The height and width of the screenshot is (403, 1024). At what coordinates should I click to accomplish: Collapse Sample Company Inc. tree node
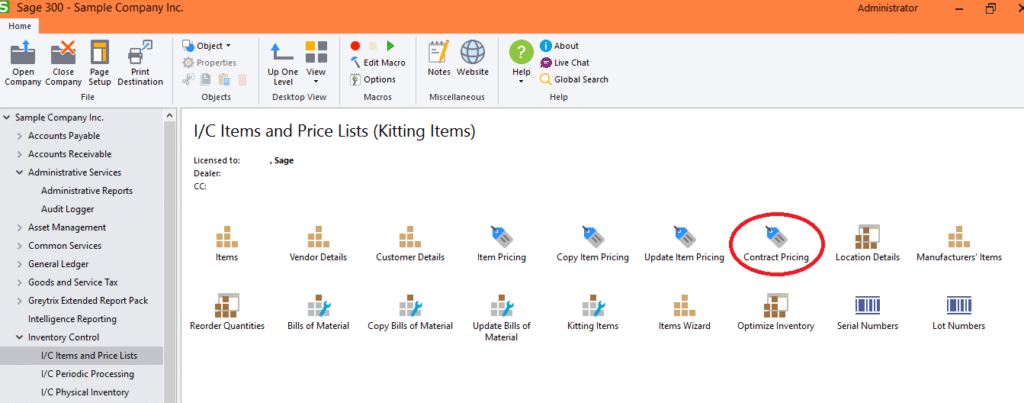tap(7, 118)
